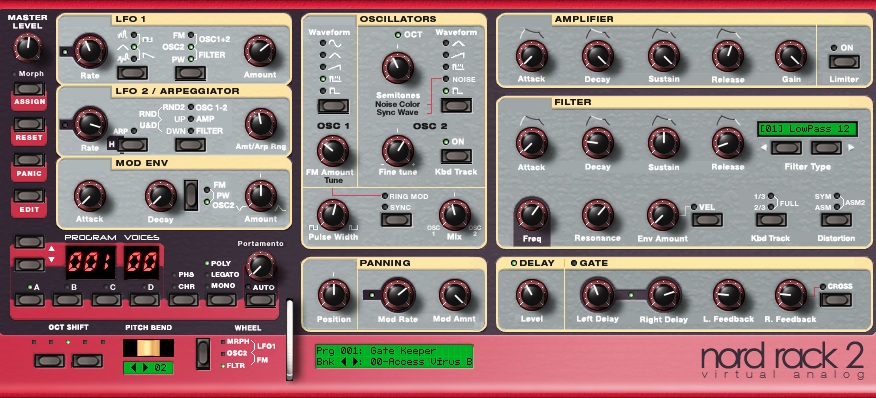Click the Panning Mod Amnt knob
Screen dimensions: 876x398
click(455, 295)
